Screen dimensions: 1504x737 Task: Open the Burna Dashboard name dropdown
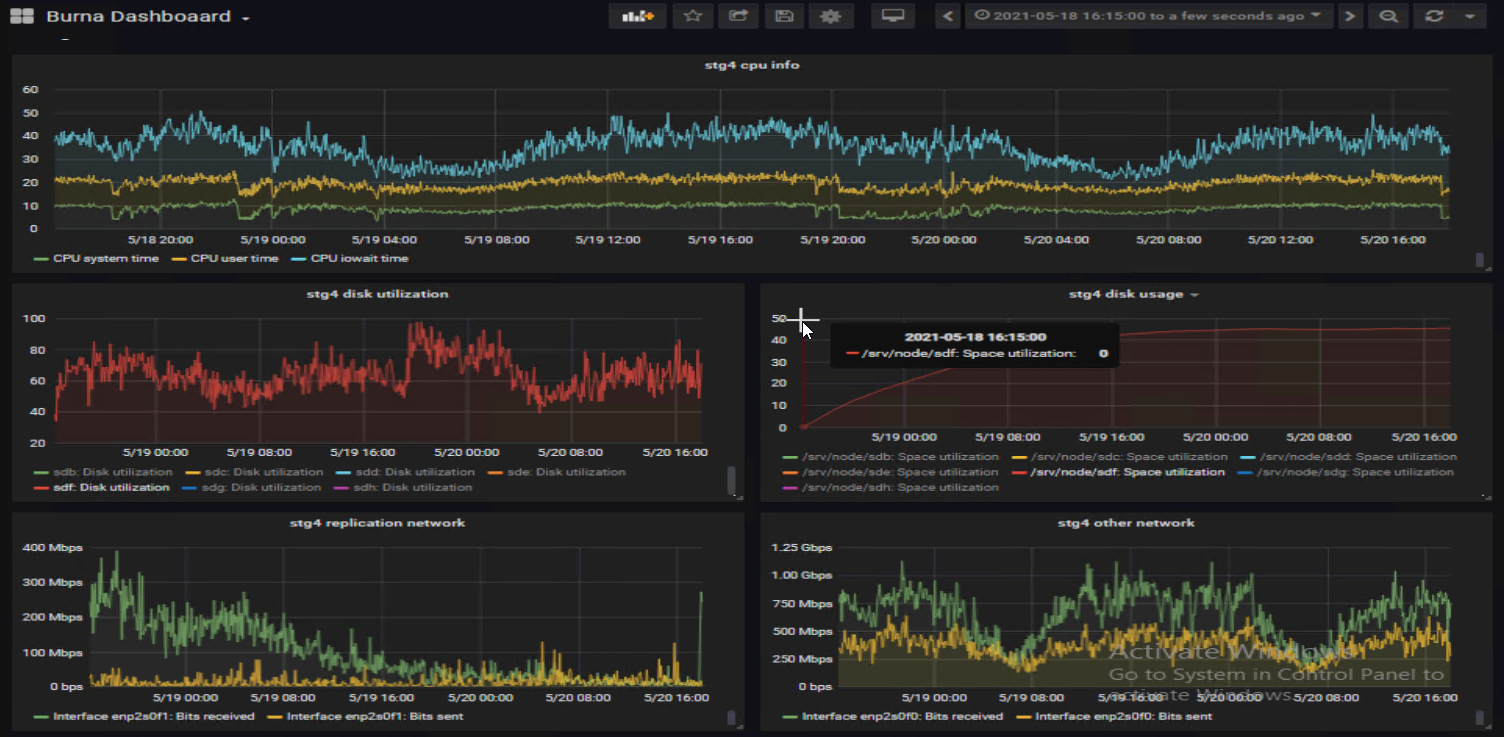click(147, 17)
